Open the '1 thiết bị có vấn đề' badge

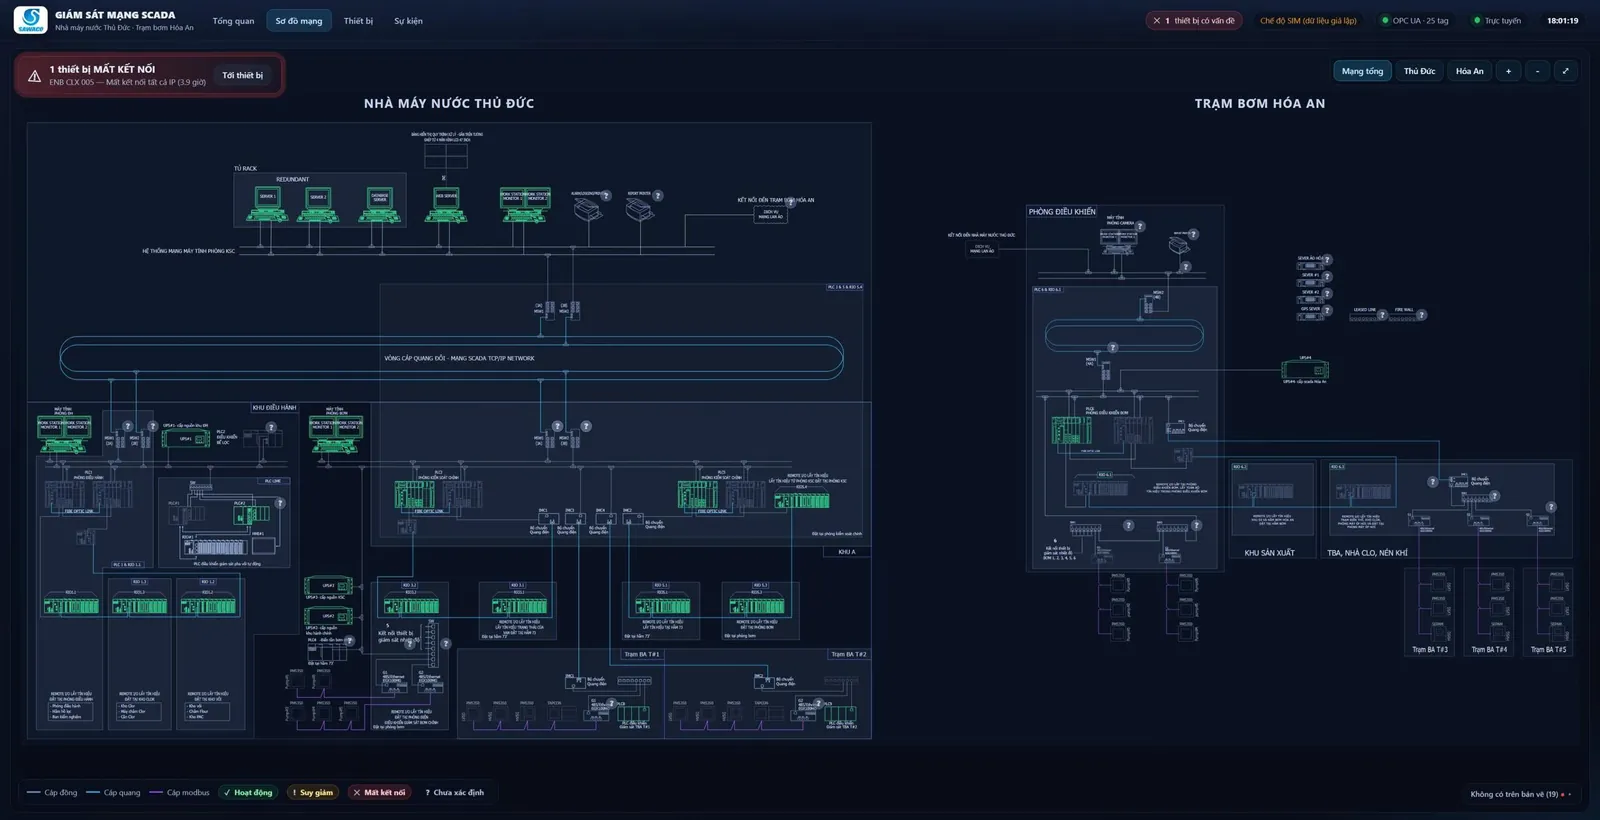[x=1194, y=21]
